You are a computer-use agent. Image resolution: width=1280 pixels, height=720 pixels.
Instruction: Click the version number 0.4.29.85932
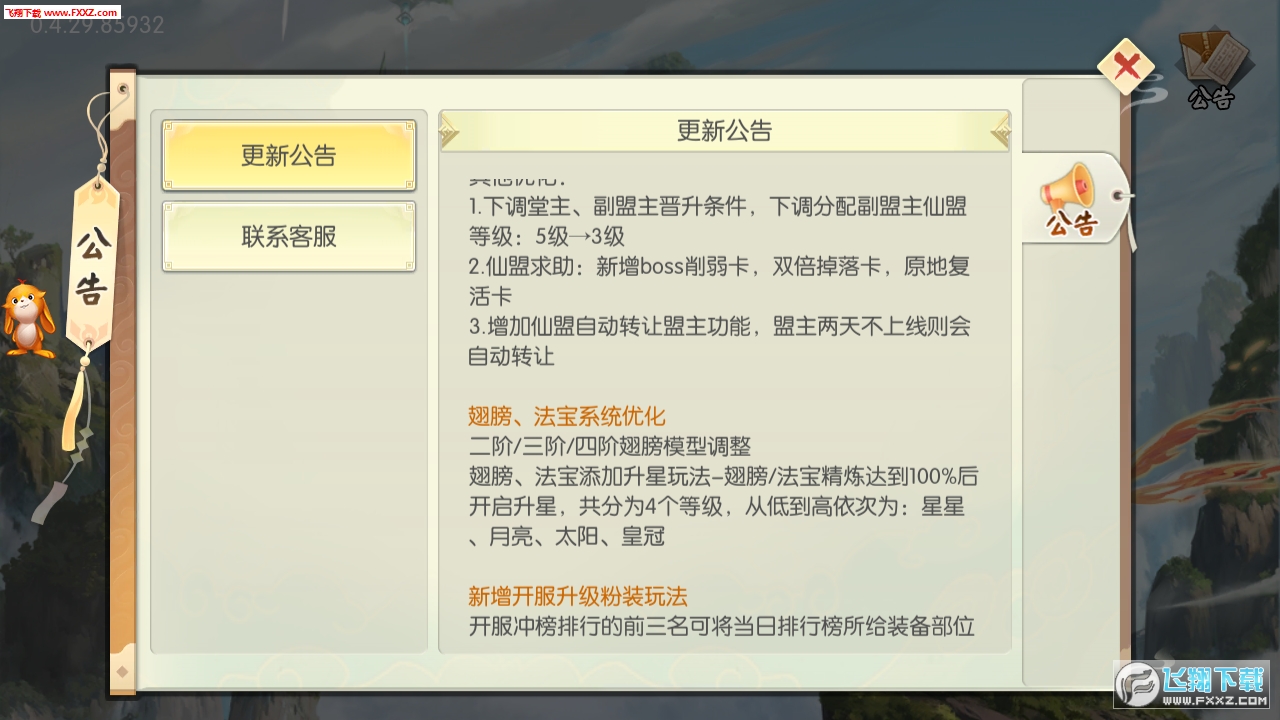coord(97,26)
